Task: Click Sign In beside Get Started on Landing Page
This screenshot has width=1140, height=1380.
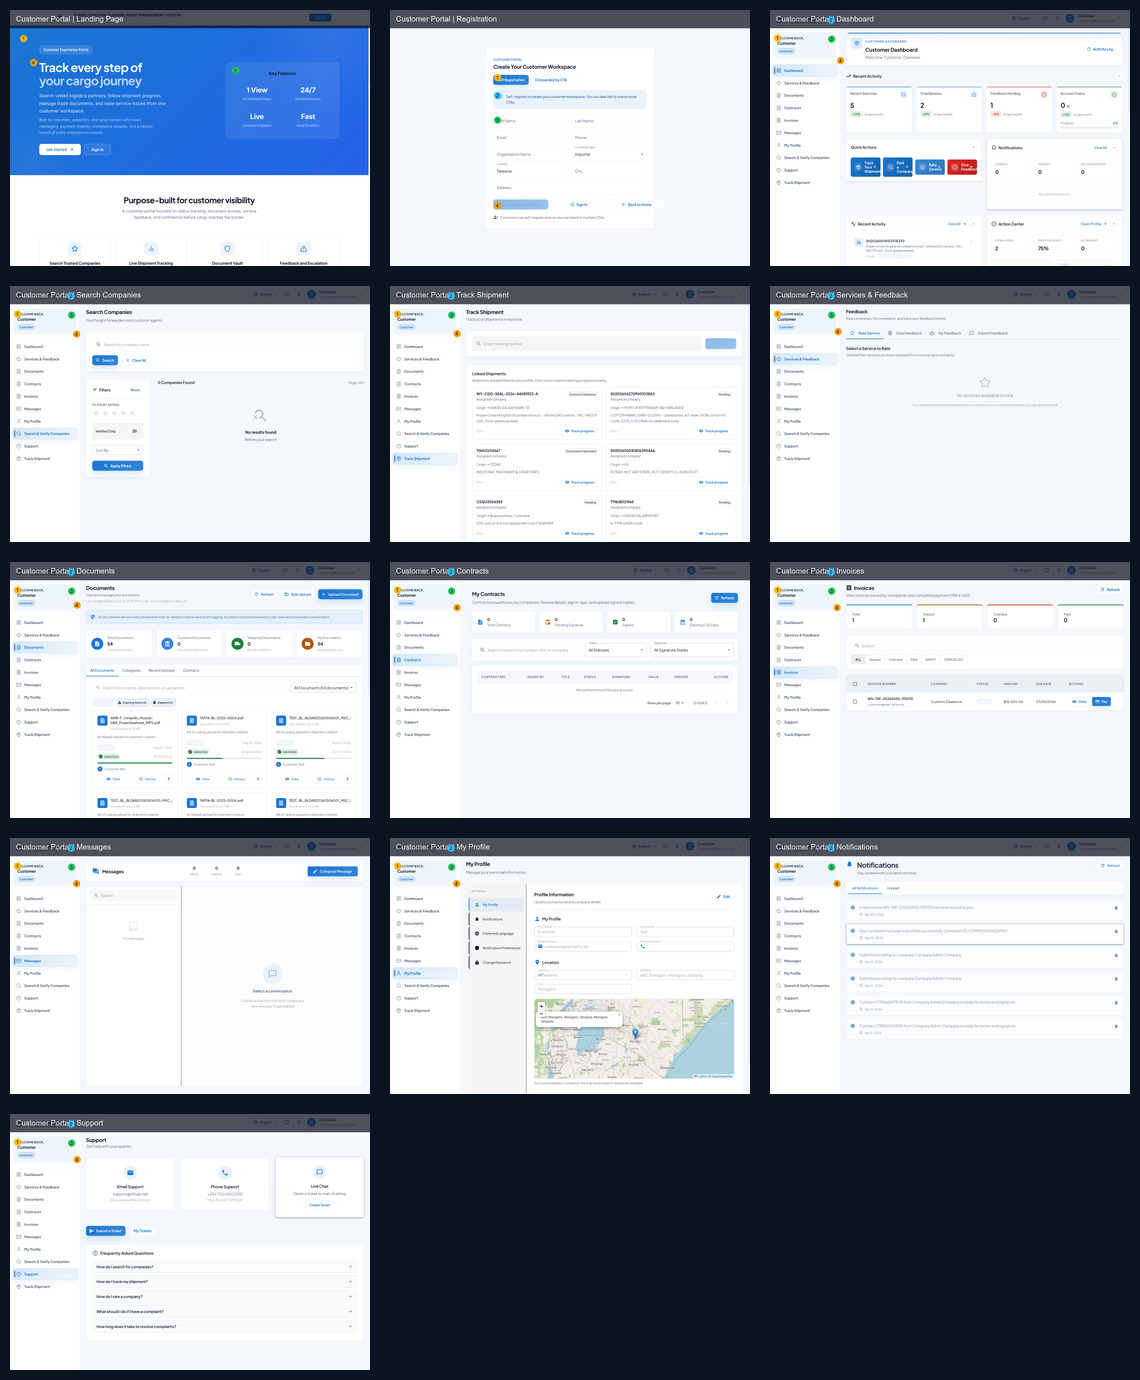Action: click(97, 149)
